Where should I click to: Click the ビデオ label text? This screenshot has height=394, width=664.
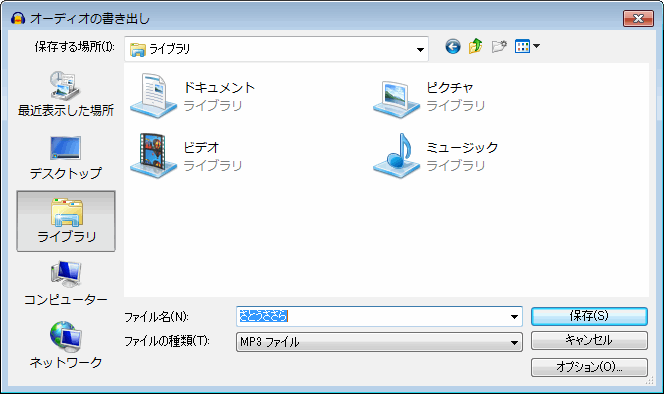[x=201, y=148]
